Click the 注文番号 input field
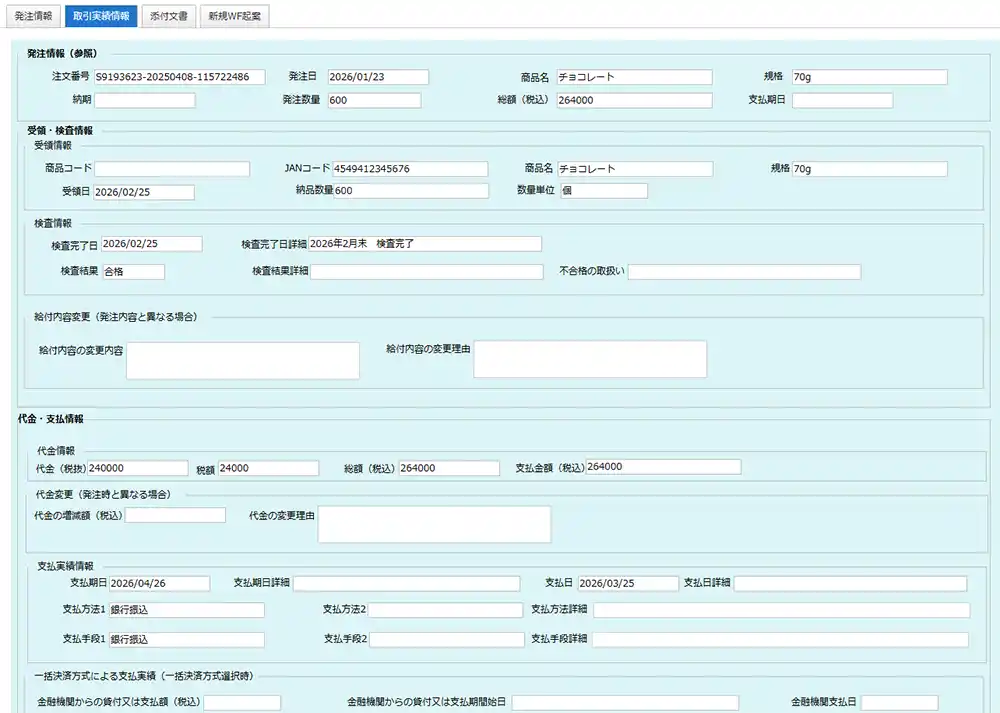1000x713 pixels. [179, 77]
